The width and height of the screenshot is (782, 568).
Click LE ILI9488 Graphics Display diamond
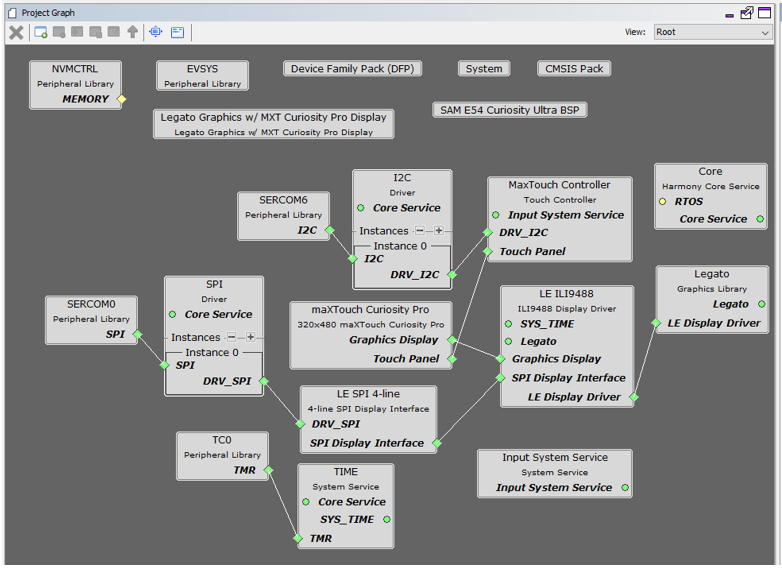[x=500, y=359]
